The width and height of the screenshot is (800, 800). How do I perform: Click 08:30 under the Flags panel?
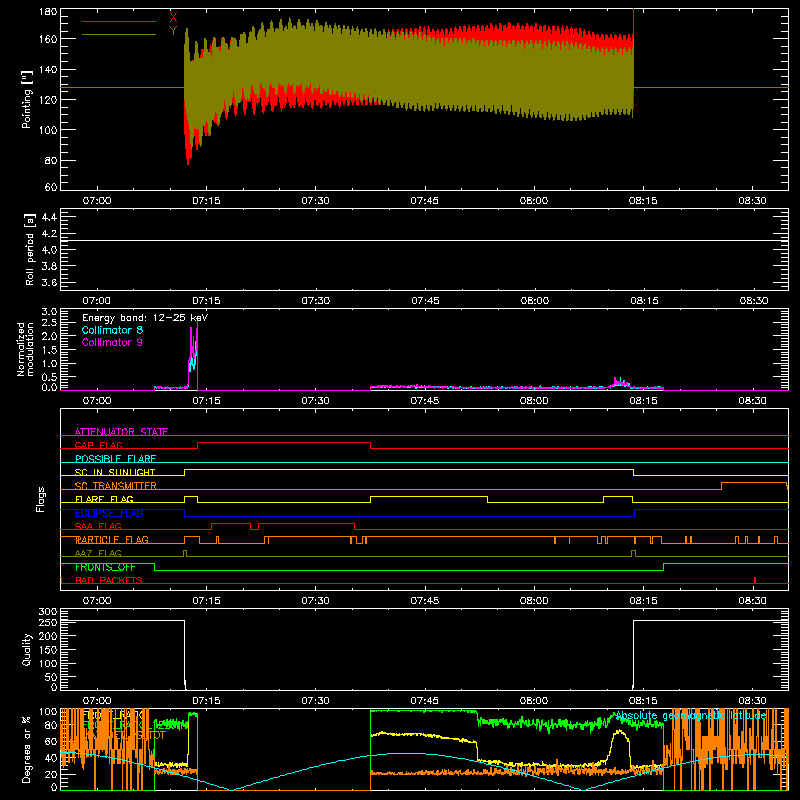click(x=753, y=601)
